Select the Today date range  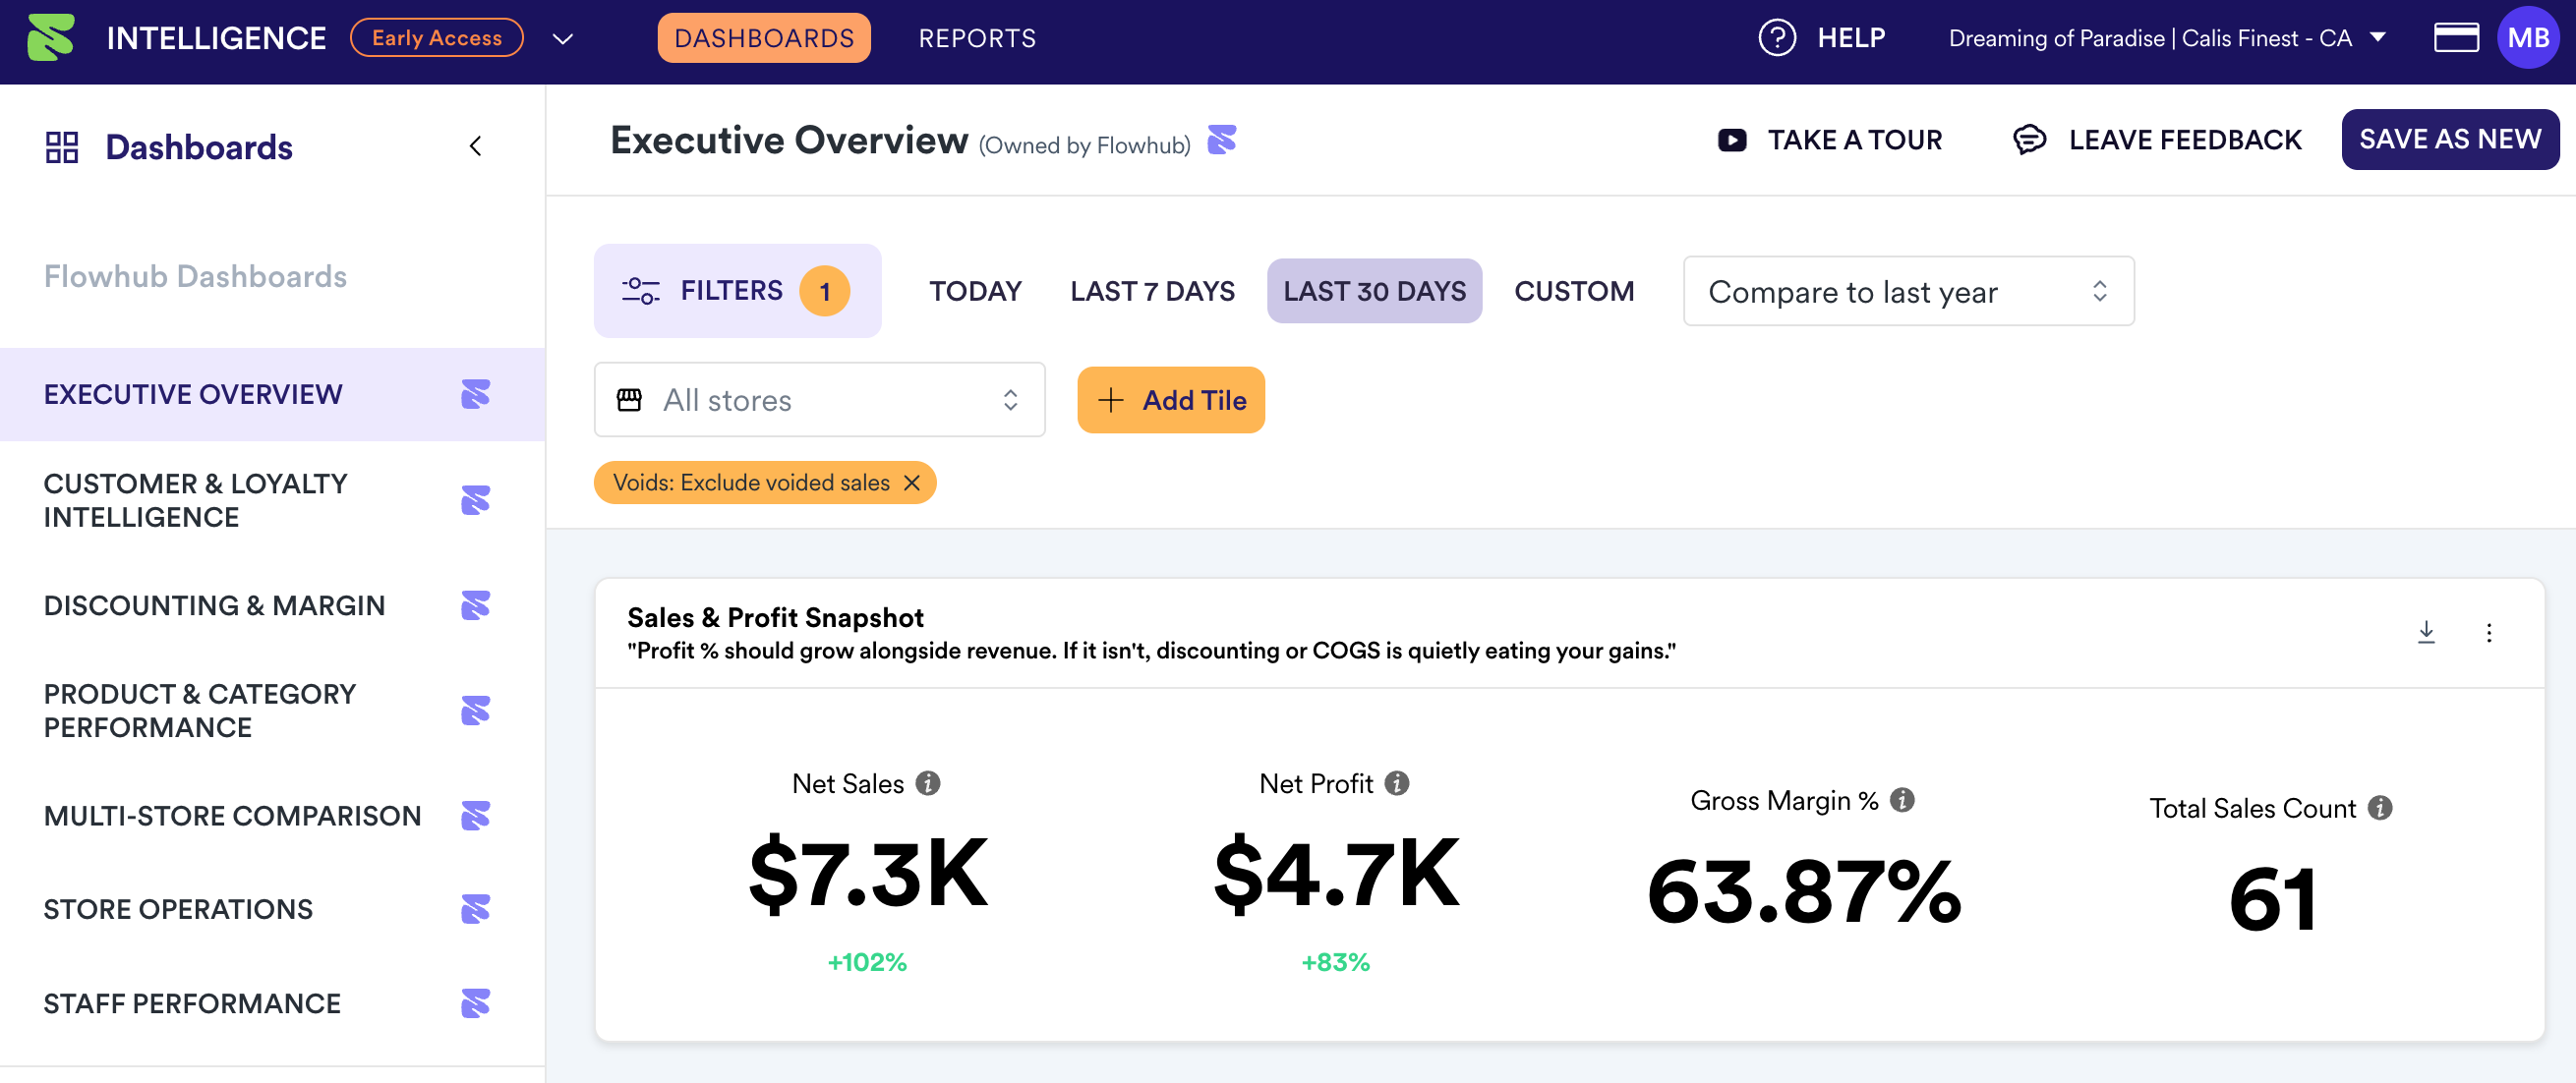(975, 291)
